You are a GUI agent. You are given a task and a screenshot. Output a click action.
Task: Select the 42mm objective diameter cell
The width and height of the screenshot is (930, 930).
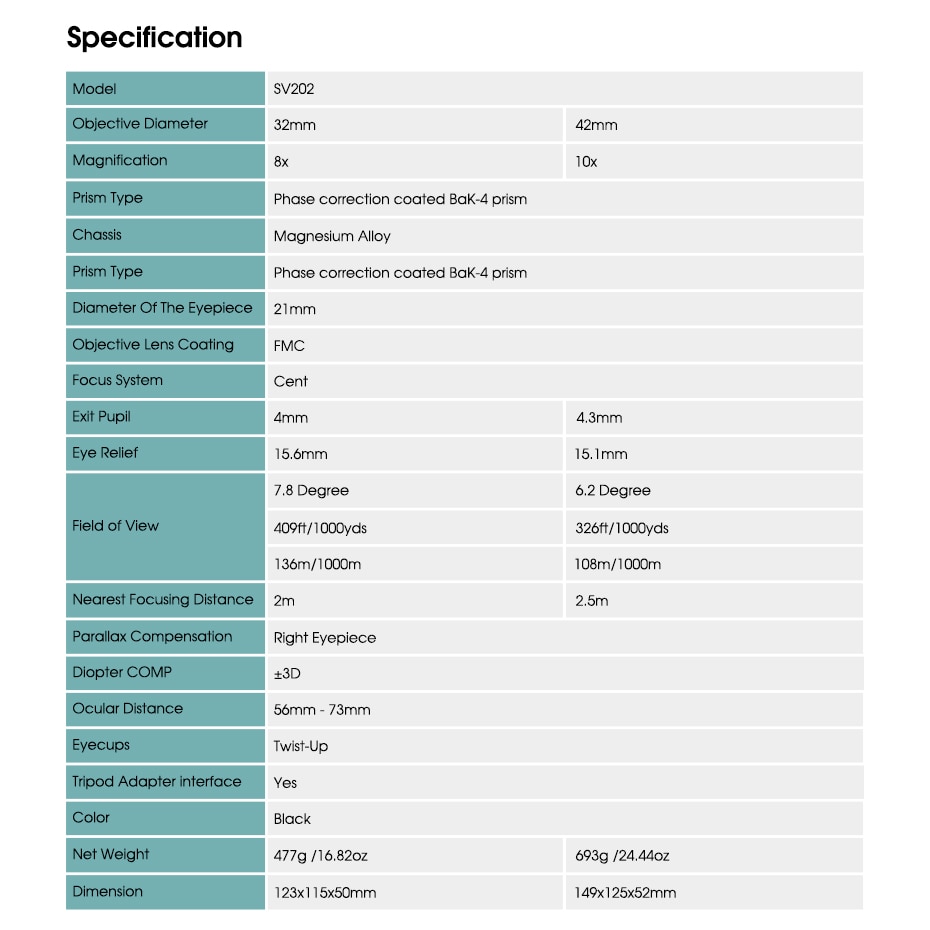coord(715,125)
